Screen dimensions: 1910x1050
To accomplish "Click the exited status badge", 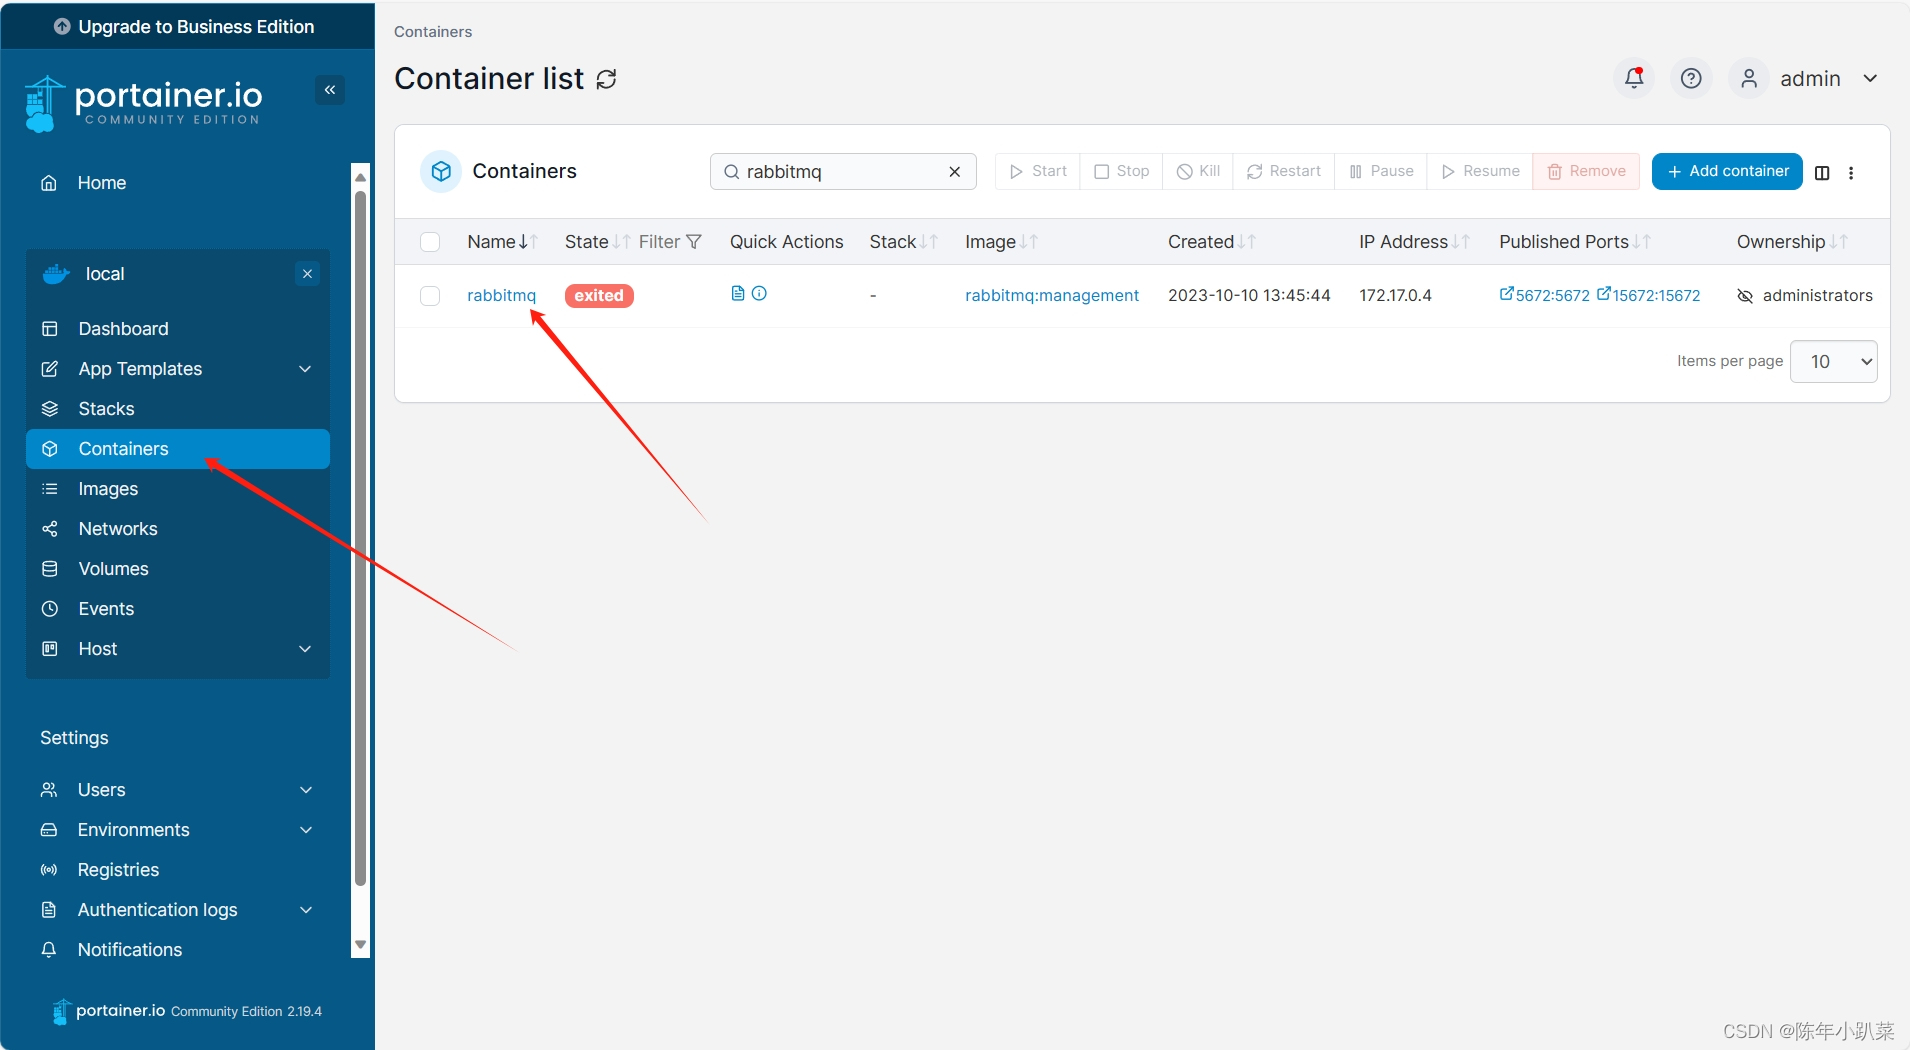I will [599, 296].
